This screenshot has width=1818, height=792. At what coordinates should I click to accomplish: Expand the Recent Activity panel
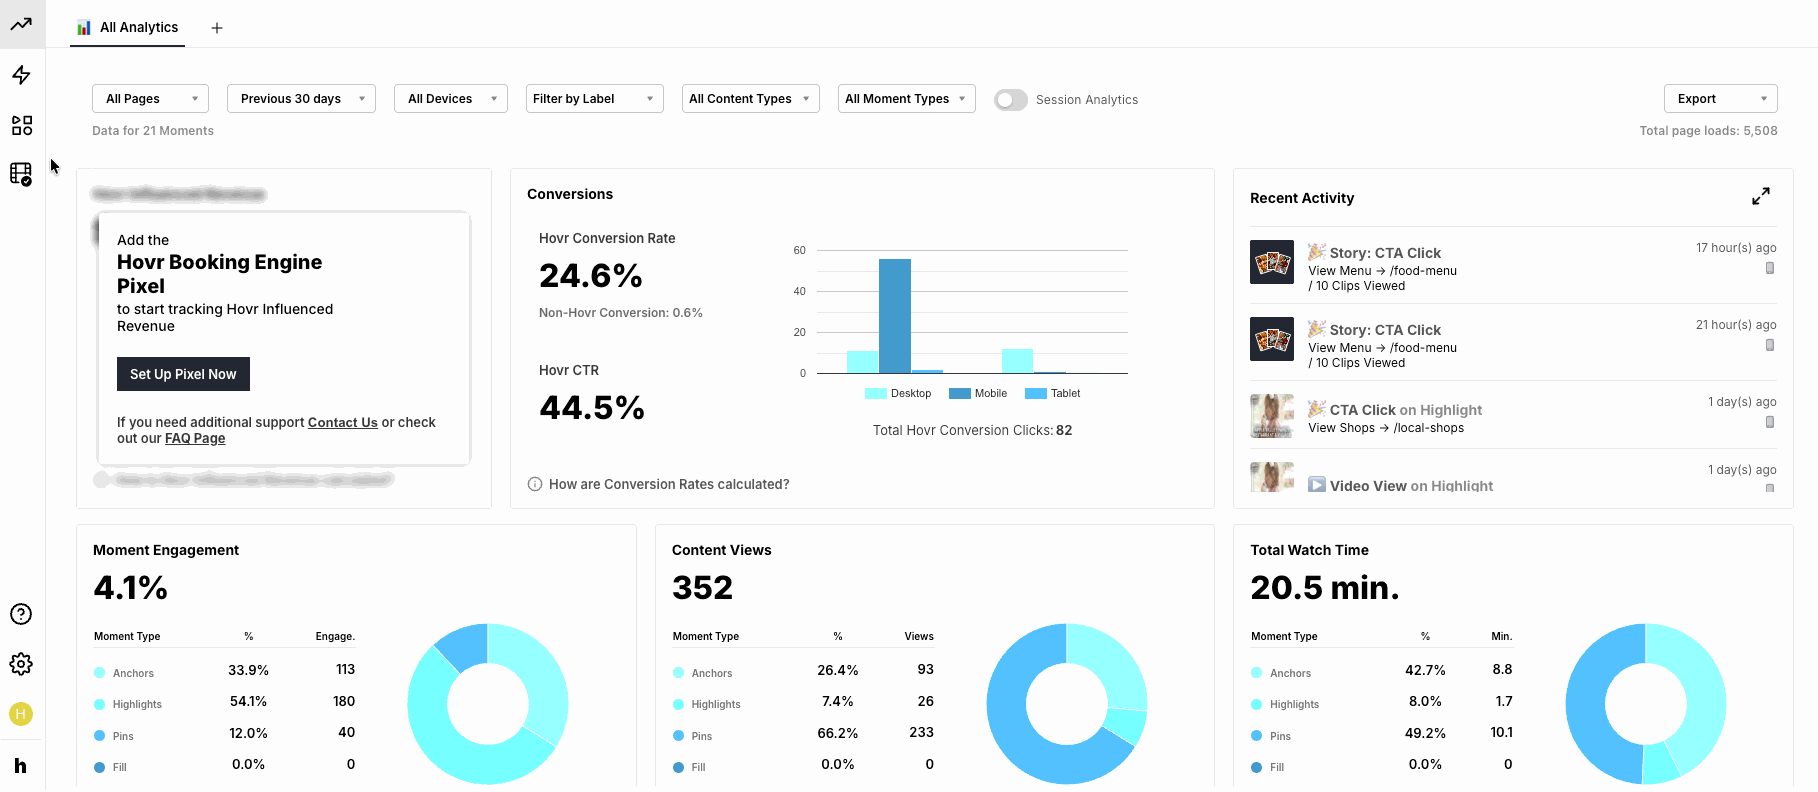1761,196
